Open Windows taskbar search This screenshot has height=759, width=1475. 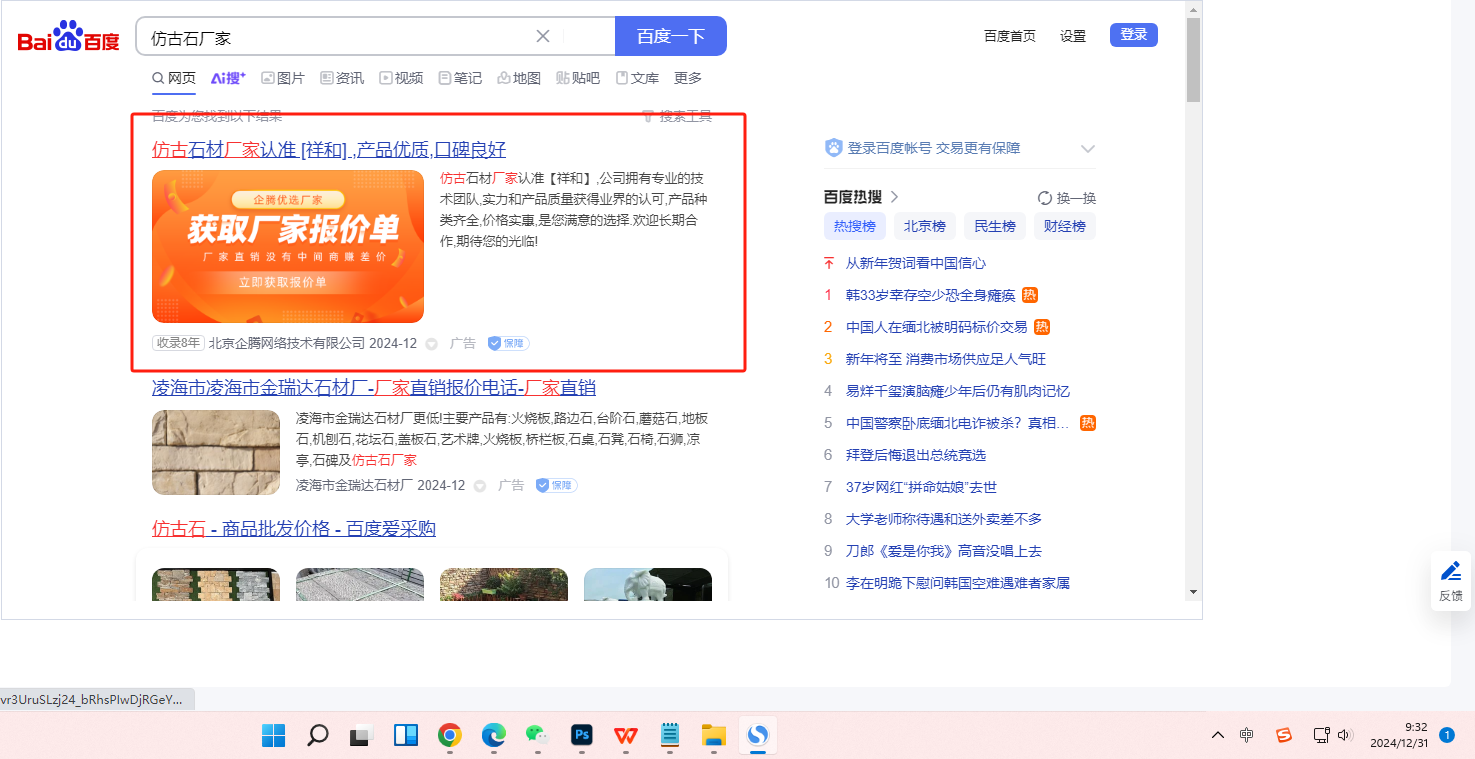click(317, 736)
